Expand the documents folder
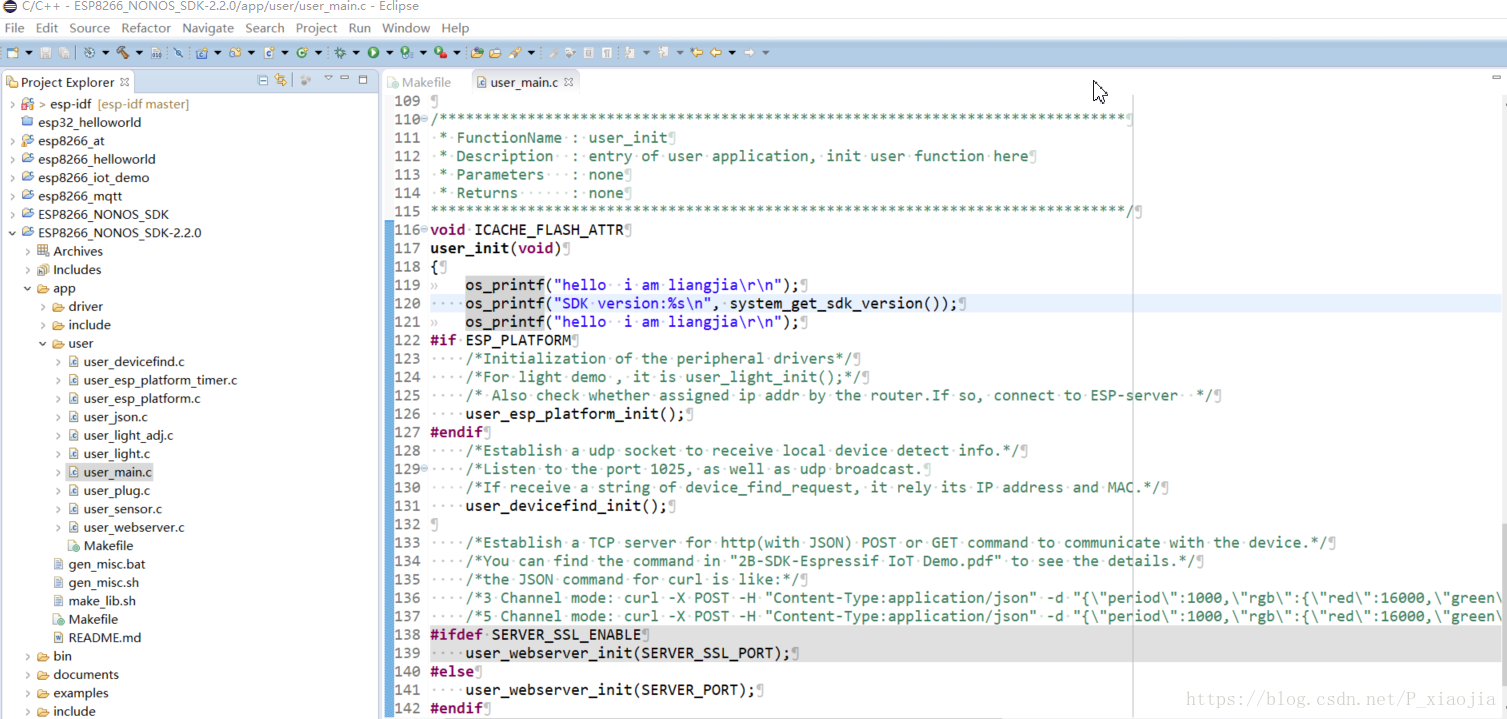 coord(27,674)
